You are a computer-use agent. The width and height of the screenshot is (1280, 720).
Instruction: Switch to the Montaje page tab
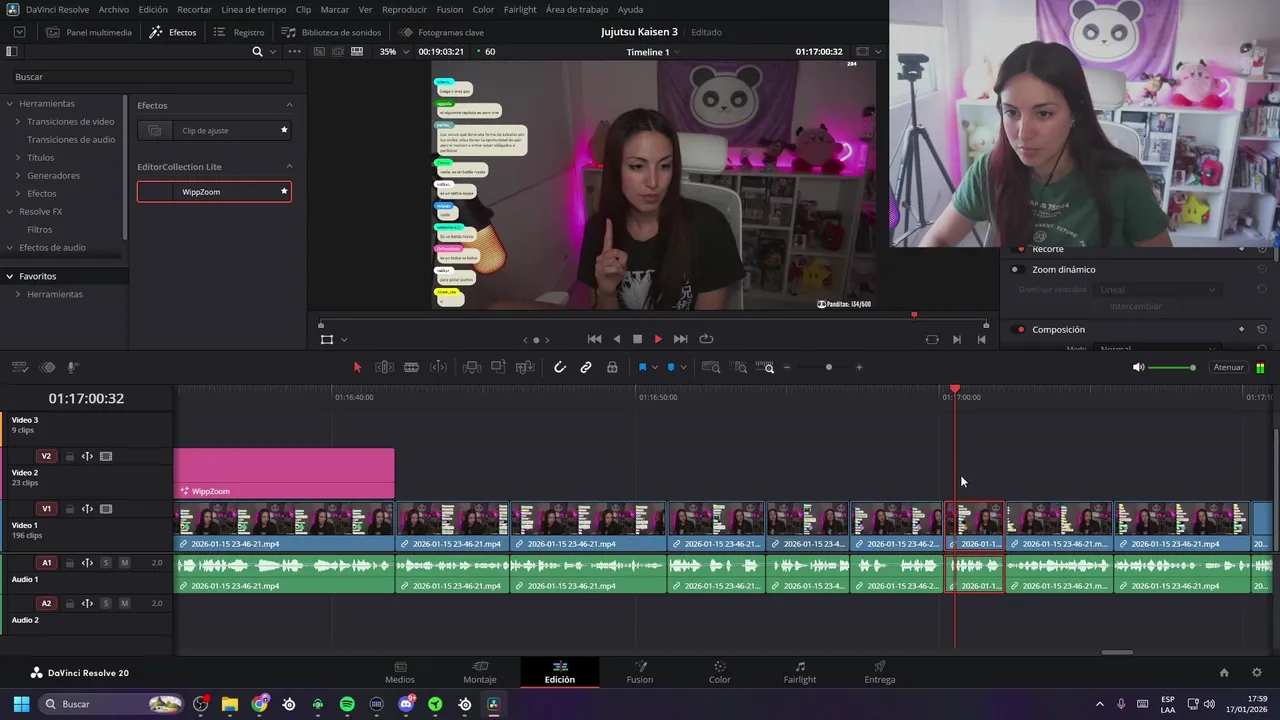pos(480,672)
